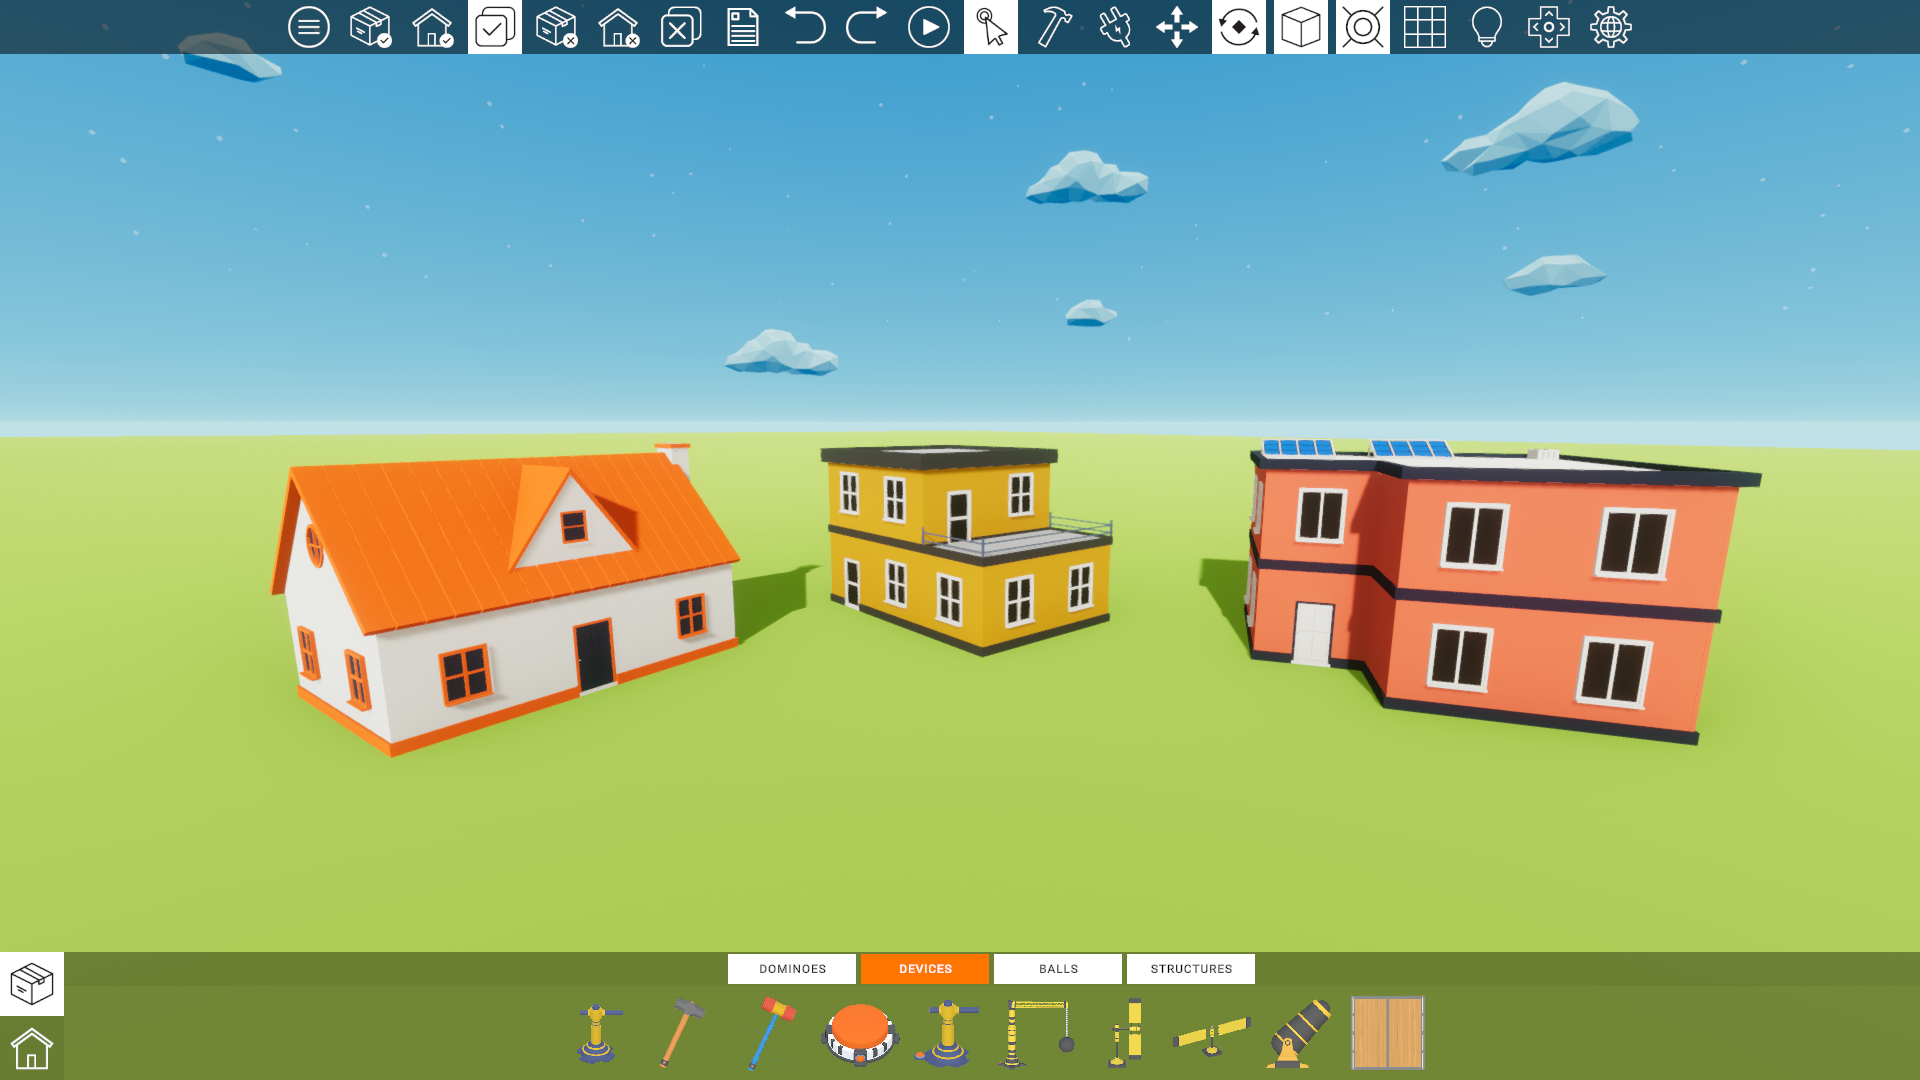Toggle the light bulb icon
The image size is (1920, 1080).
[x=1486, y=27]
